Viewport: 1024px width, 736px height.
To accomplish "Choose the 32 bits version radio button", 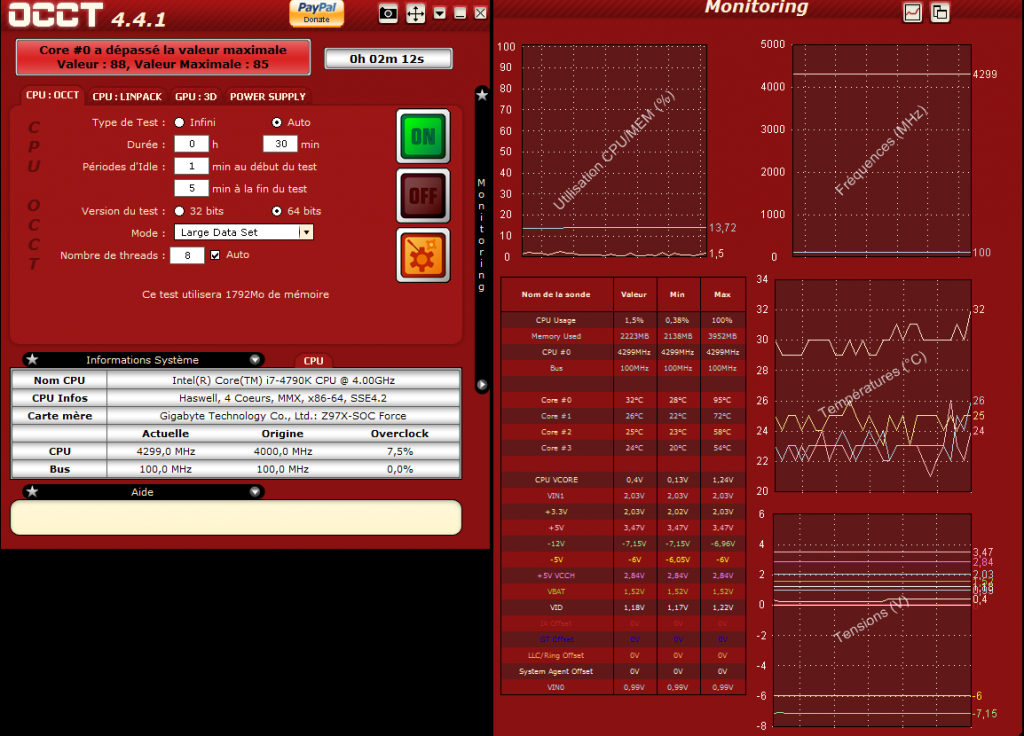I will pos(180,211).
